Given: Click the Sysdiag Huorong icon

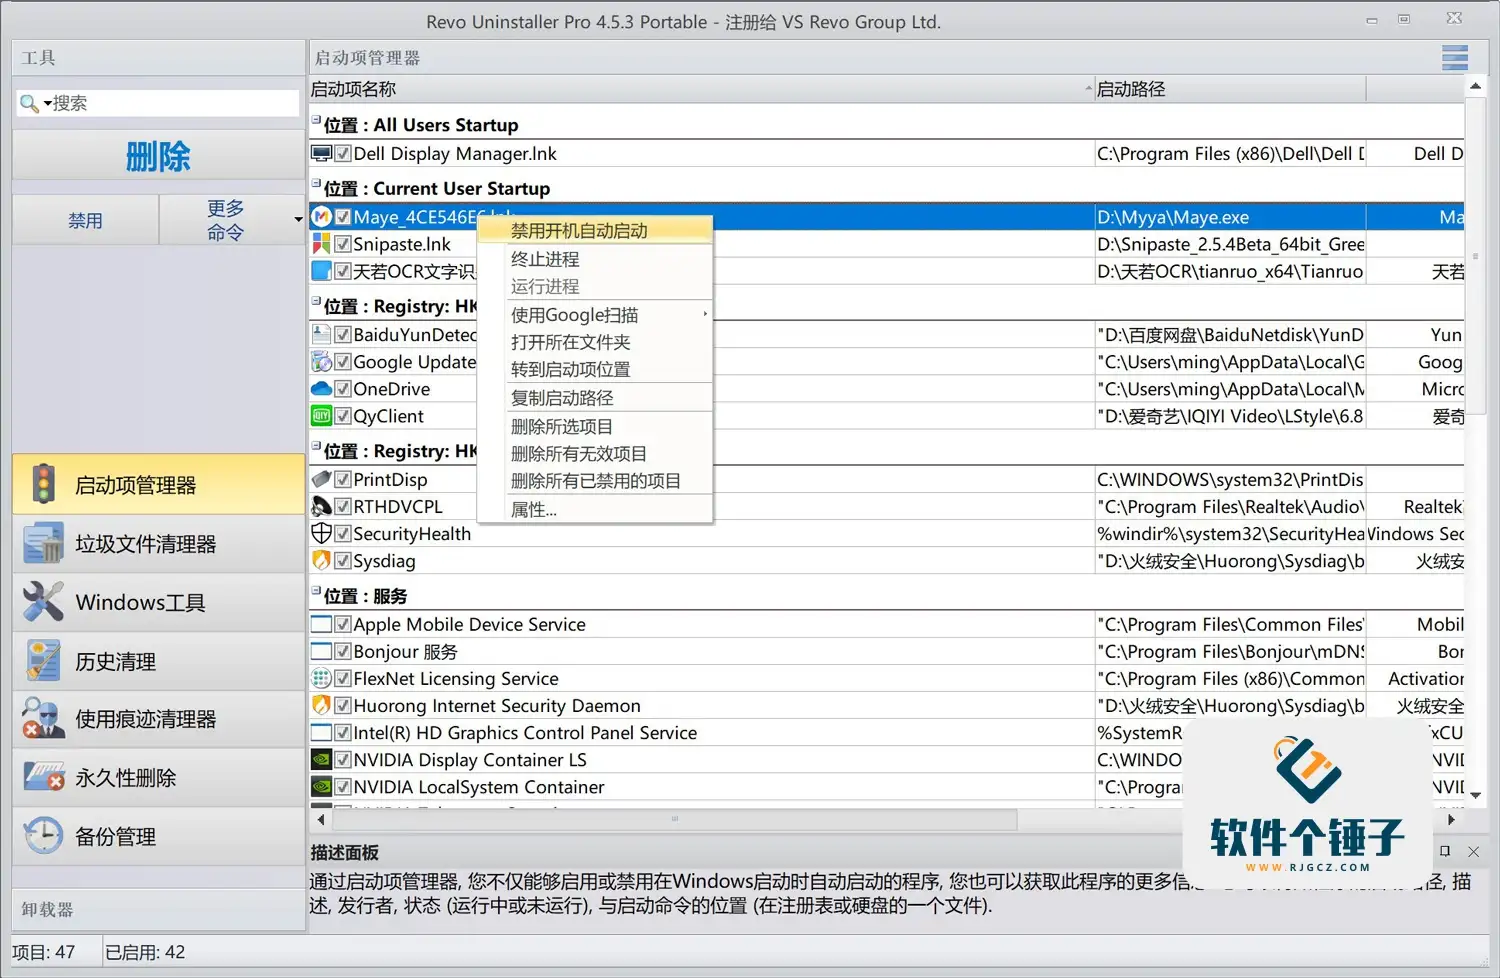Looking at the screenshot, I should 321,560.
